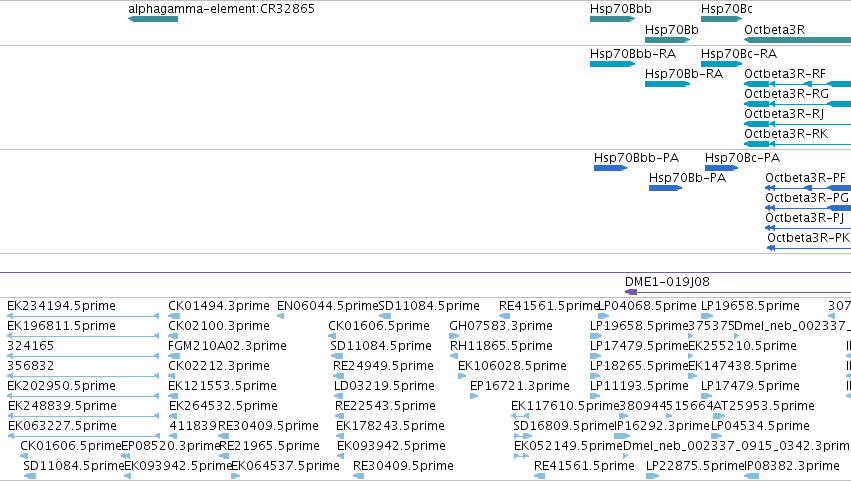
Task: Click the GH07583.3prime EST label
Action: (501, 326)
